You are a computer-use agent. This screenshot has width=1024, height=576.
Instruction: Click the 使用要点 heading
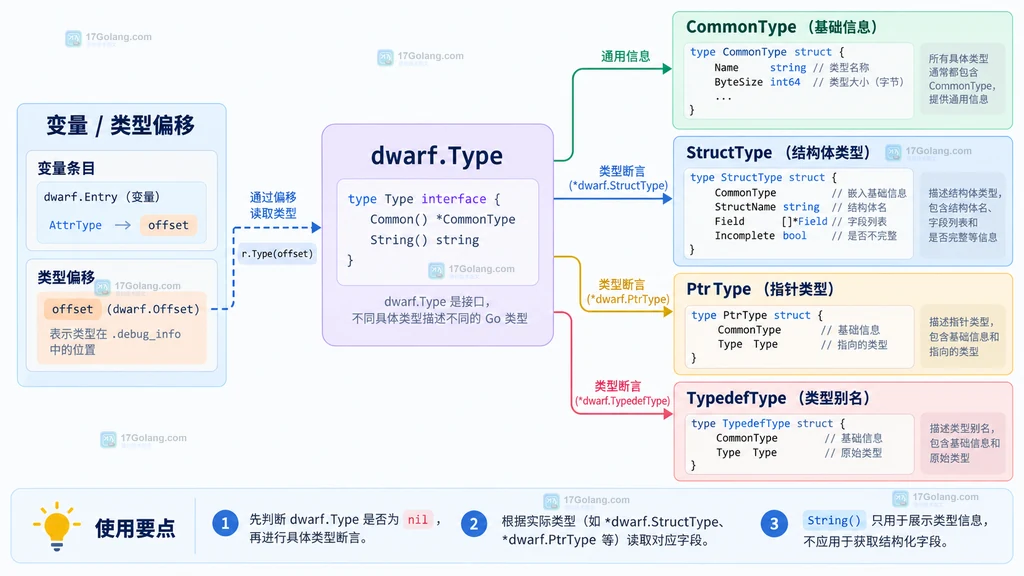pos(135,528)
